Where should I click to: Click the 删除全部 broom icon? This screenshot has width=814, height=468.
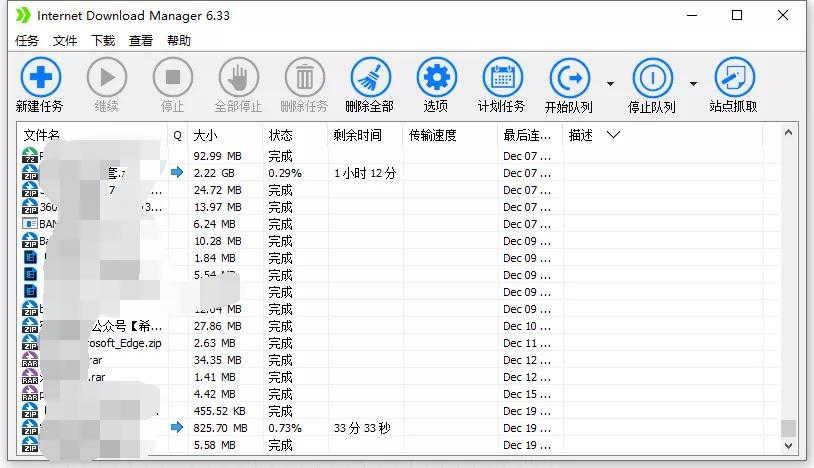click(x=370, y=77)
